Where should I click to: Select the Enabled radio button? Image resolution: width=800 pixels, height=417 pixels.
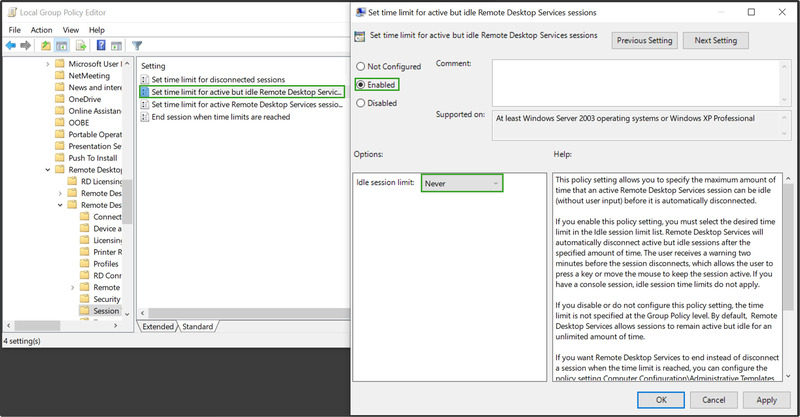click(361, 85)
